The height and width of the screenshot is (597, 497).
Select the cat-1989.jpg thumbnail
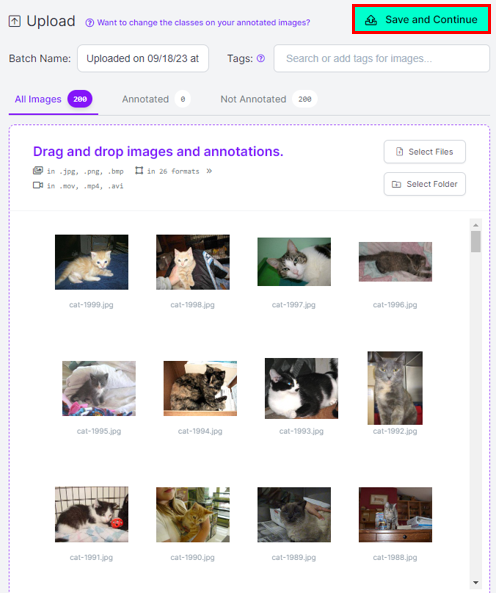[294, 514]
